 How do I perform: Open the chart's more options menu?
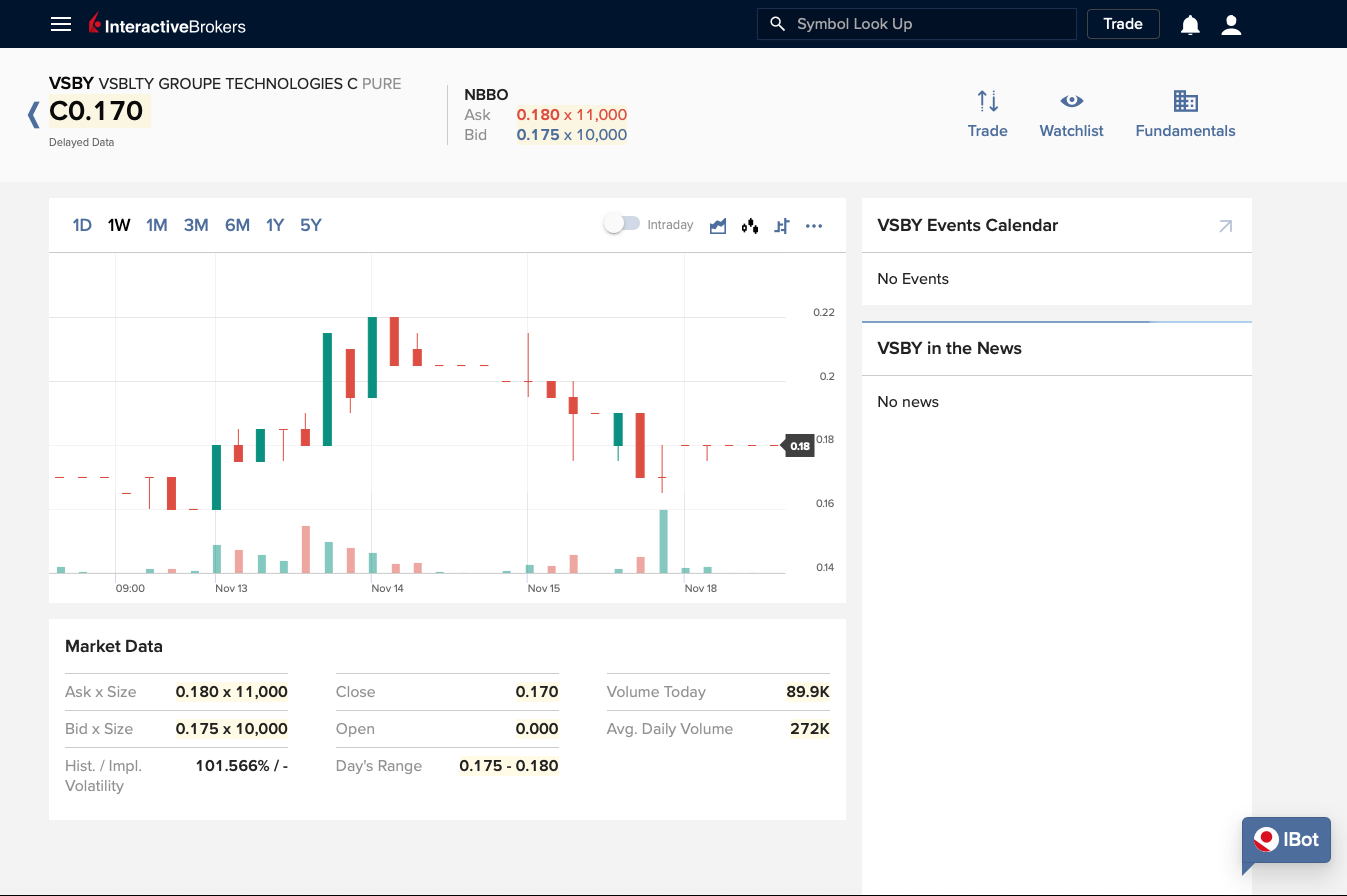[x=814, y=226]
